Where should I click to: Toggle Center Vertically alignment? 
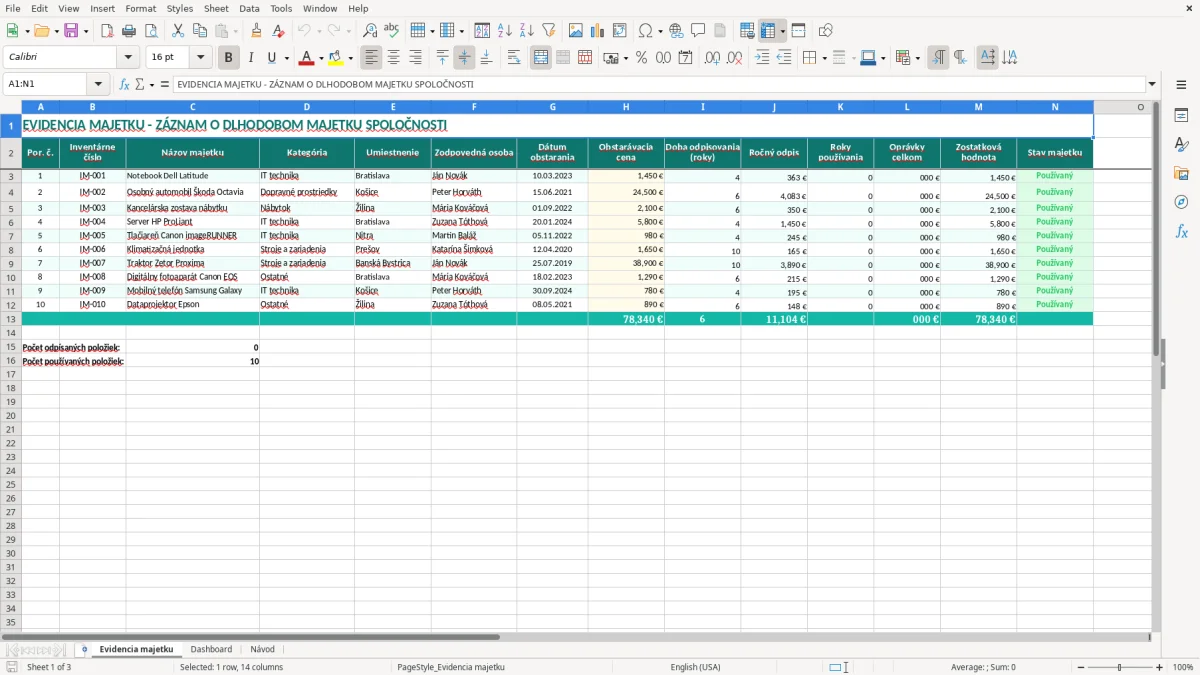coord(464,58)
